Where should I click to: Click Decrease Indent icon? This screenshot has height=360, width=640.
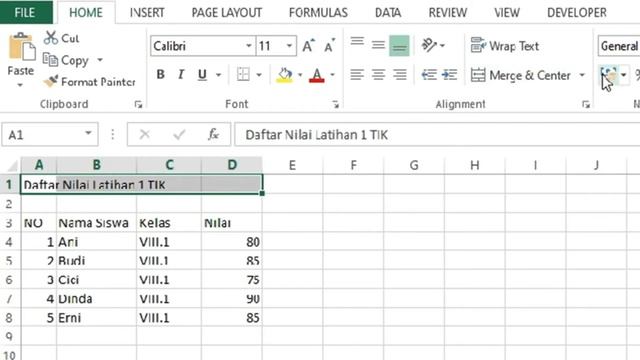click(429, 75)
